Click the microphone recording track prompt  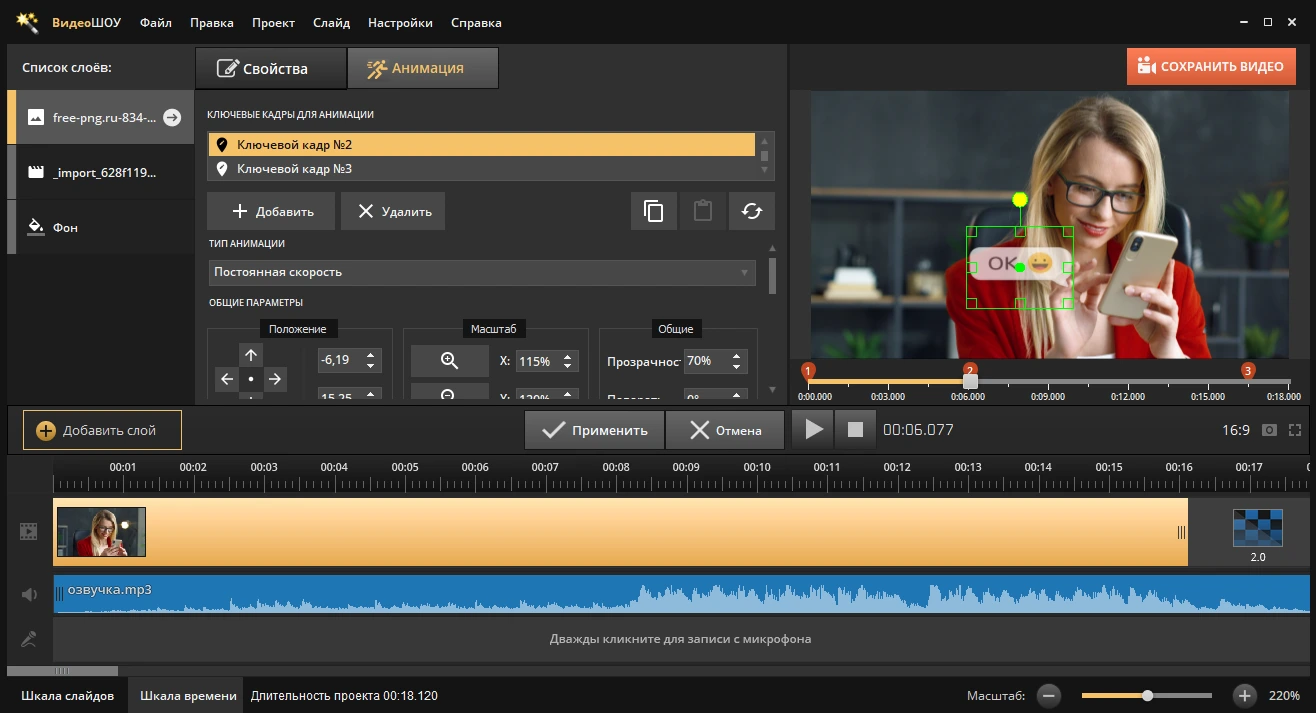680,639
